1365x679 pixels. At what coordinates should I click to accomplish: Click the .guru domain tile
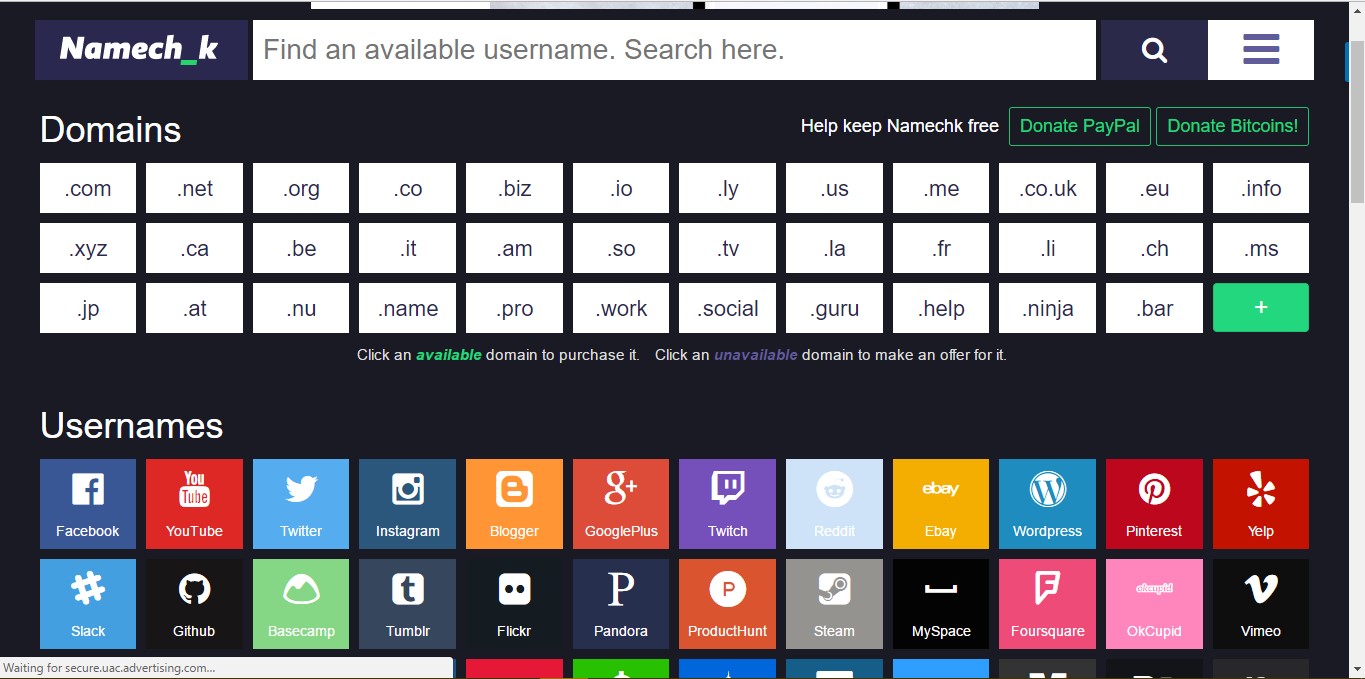point(834,308)
